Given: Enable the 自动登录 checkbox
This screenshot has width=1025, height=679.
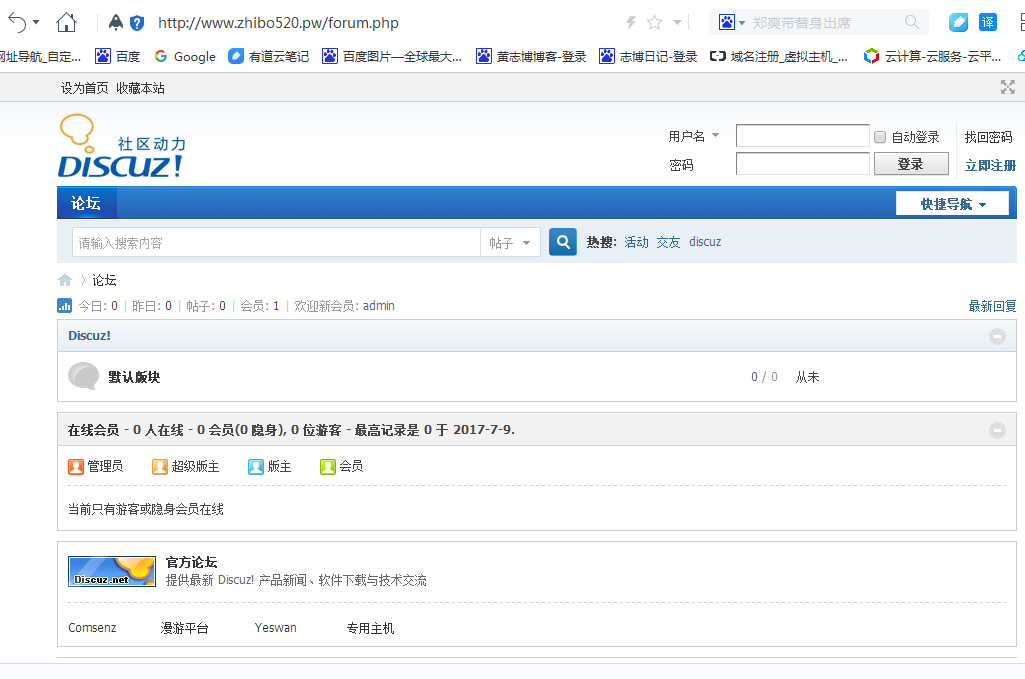Looking at the screenshot, I should [880, 137].
